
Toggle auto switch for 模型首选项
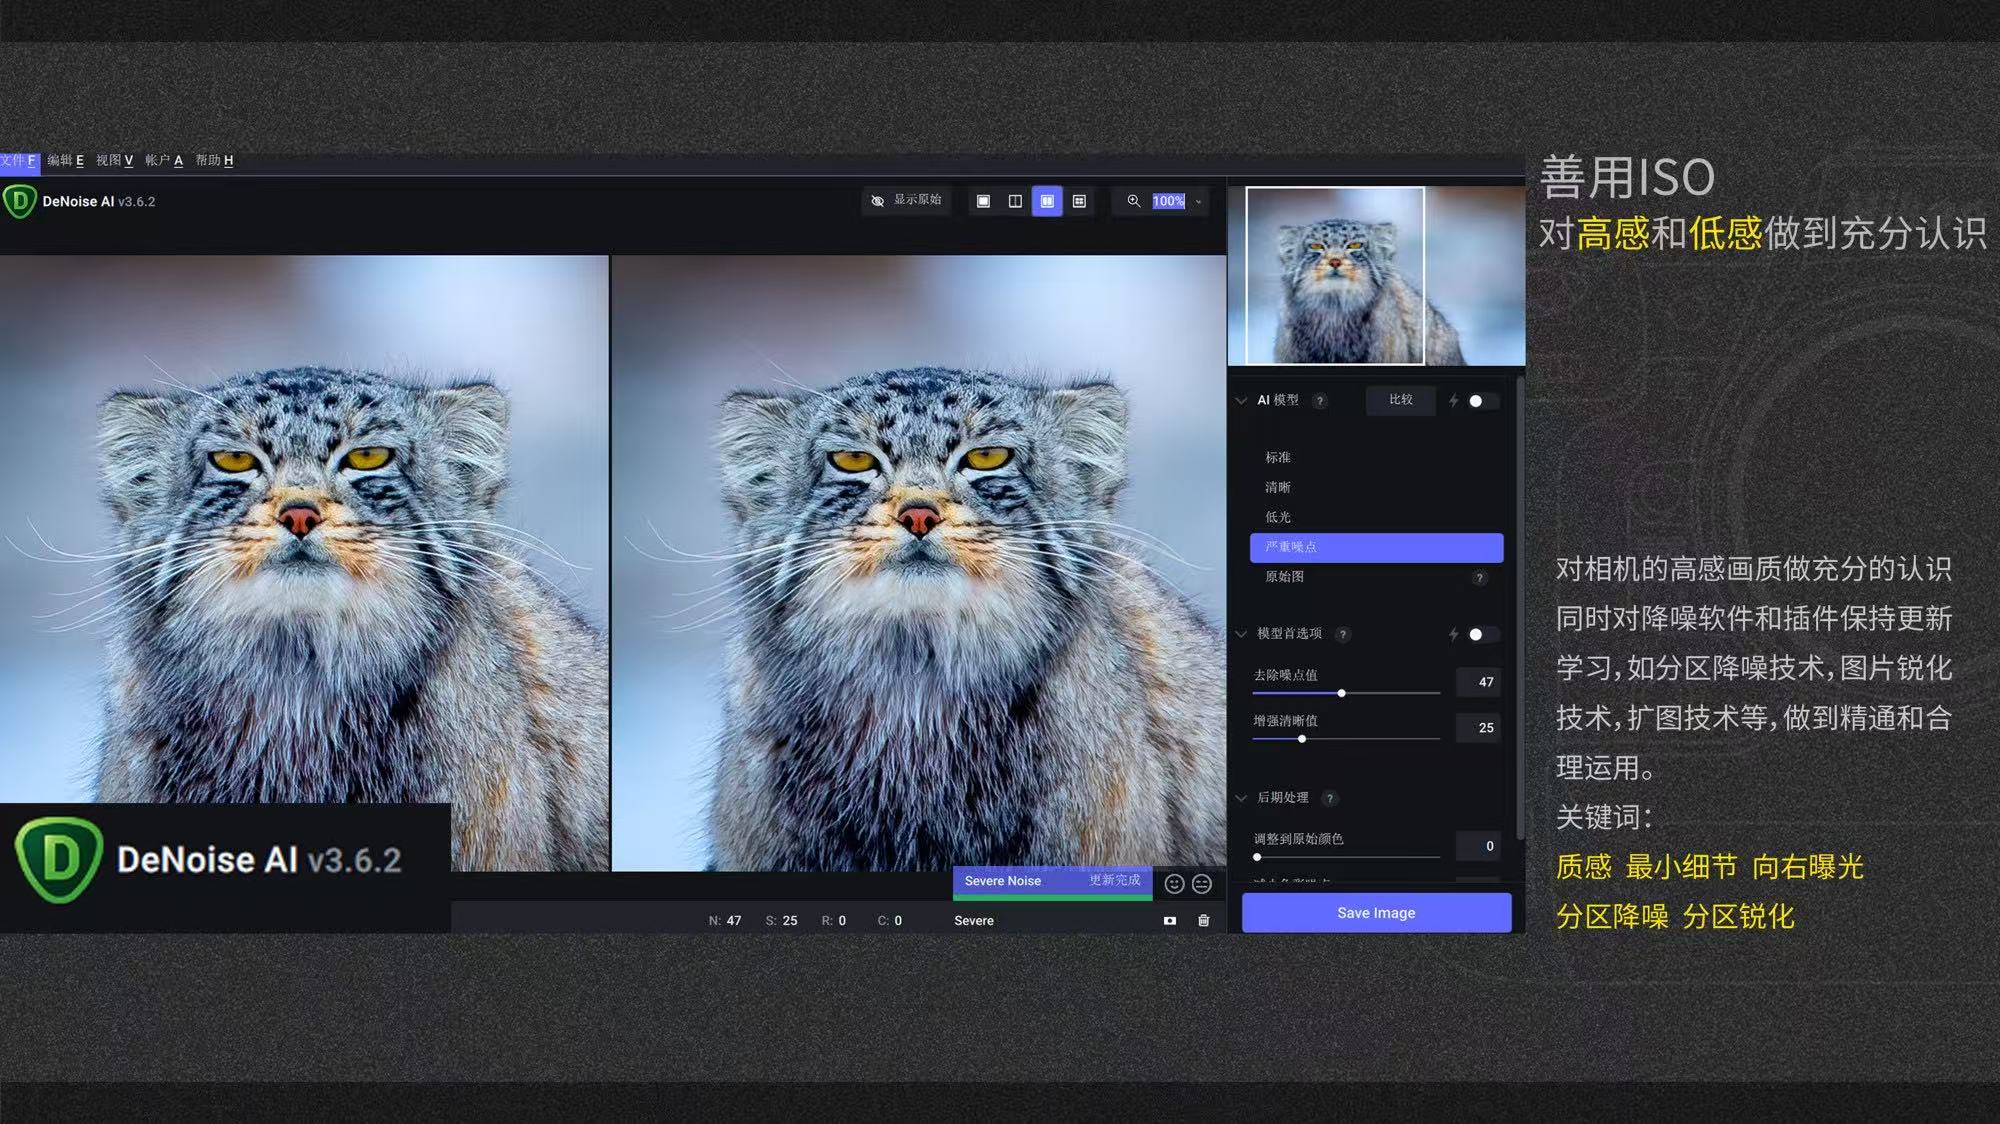tap(1482, 634)
